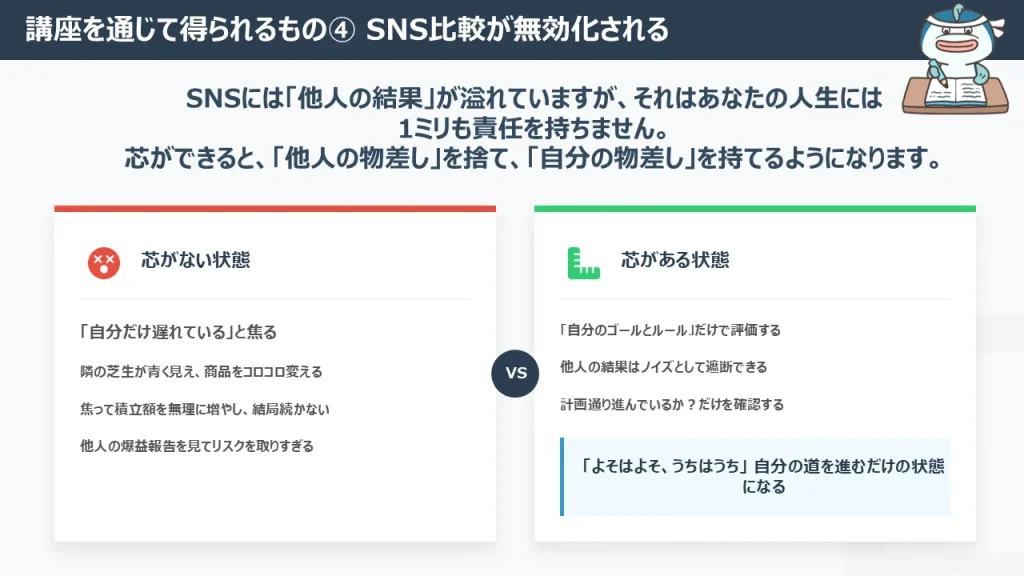Click the blue 「よそはよそ、うちはうち」 callout box

(756, 477)
